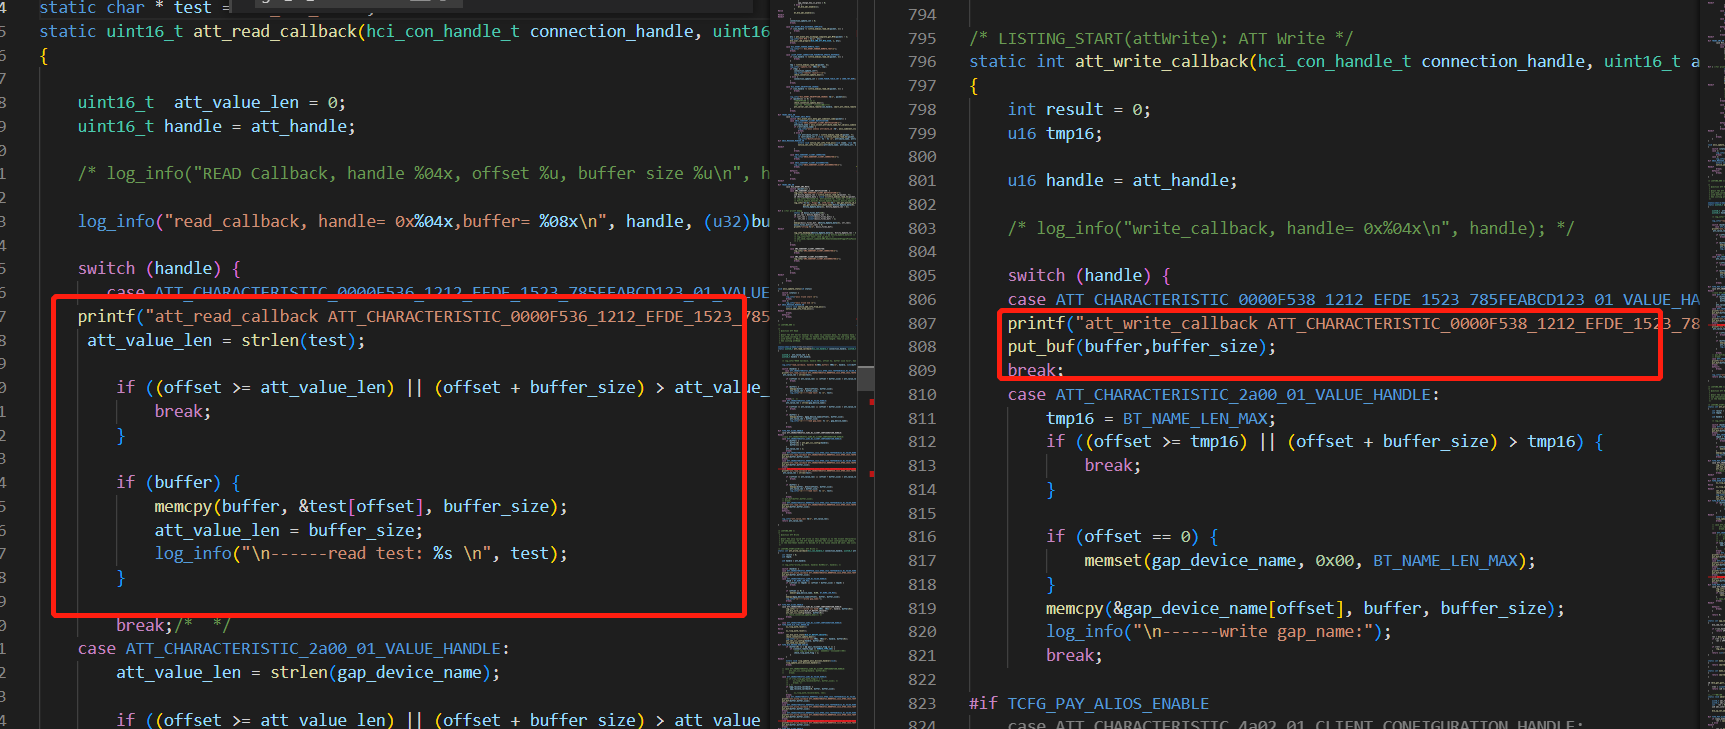Click 'break;' on line 813
Screen dimensions: 1725x729
(x=1113, y=465)
